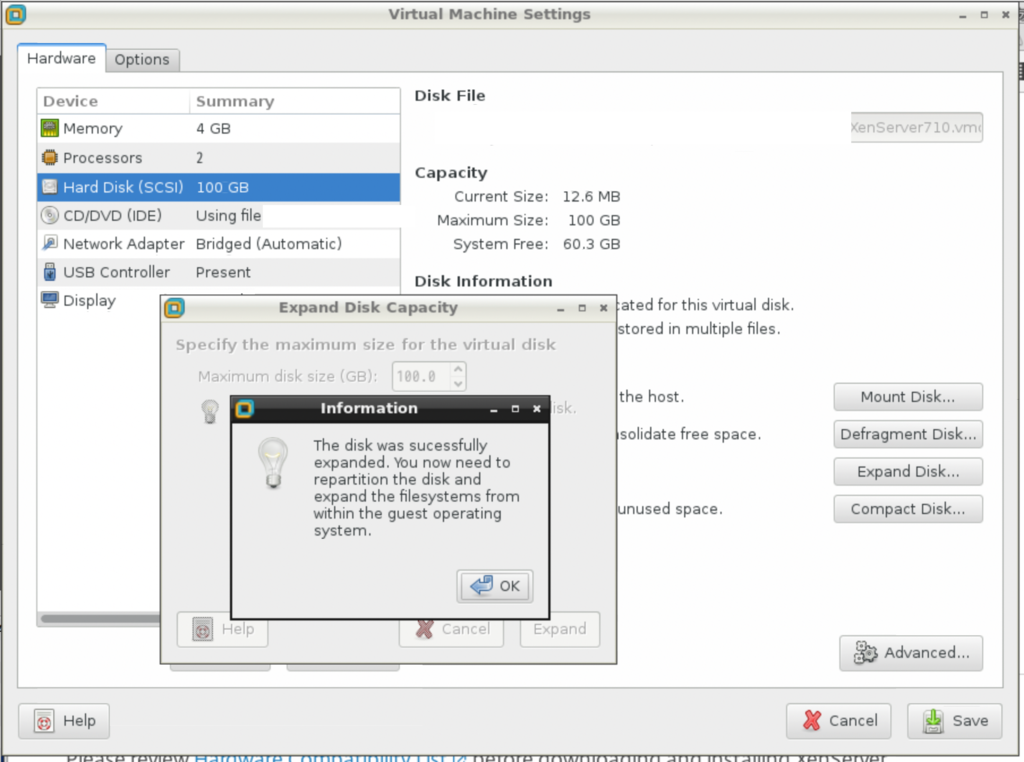Minimize the Expand Disk Capacity dialog

click(560, 309)
